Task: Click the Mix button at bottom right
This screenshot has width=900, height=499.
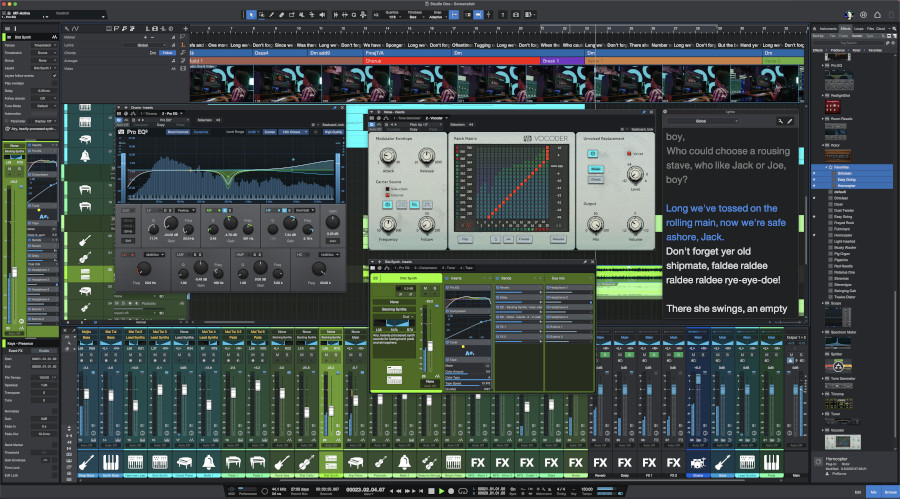Action: (x=874, y=492)
